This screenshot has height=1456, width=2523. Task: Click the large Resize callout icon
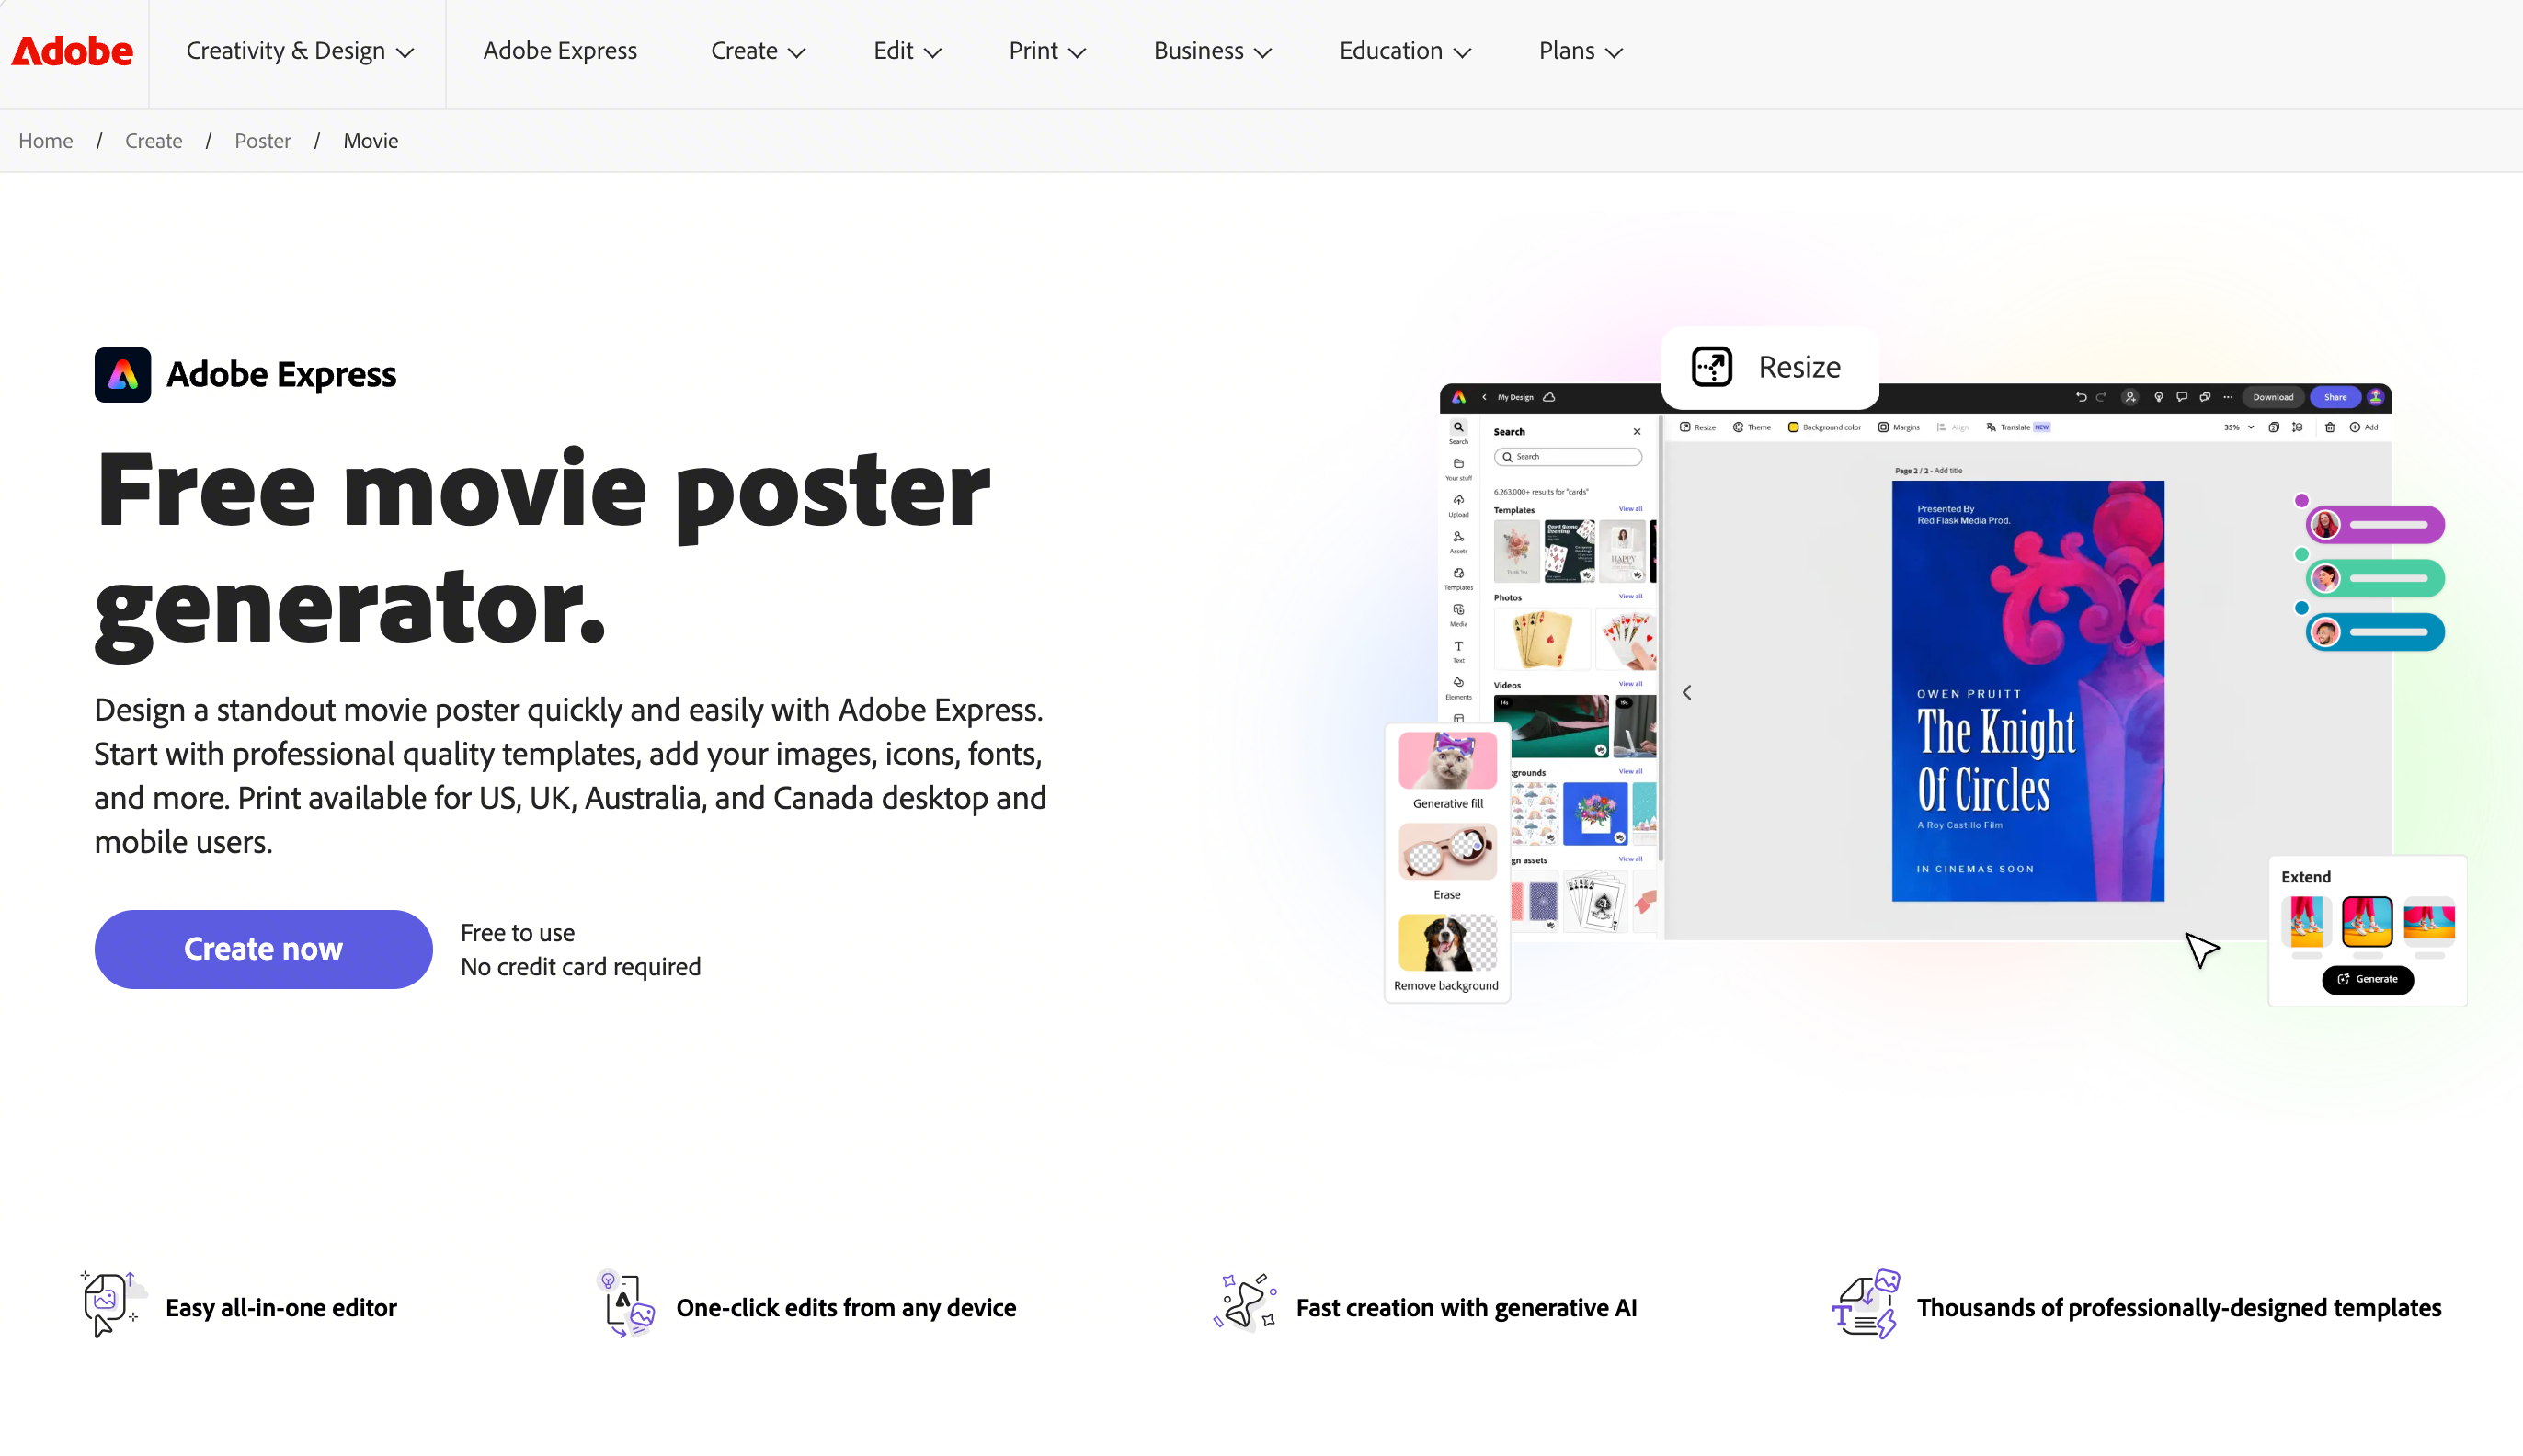tap(1712, 367)
